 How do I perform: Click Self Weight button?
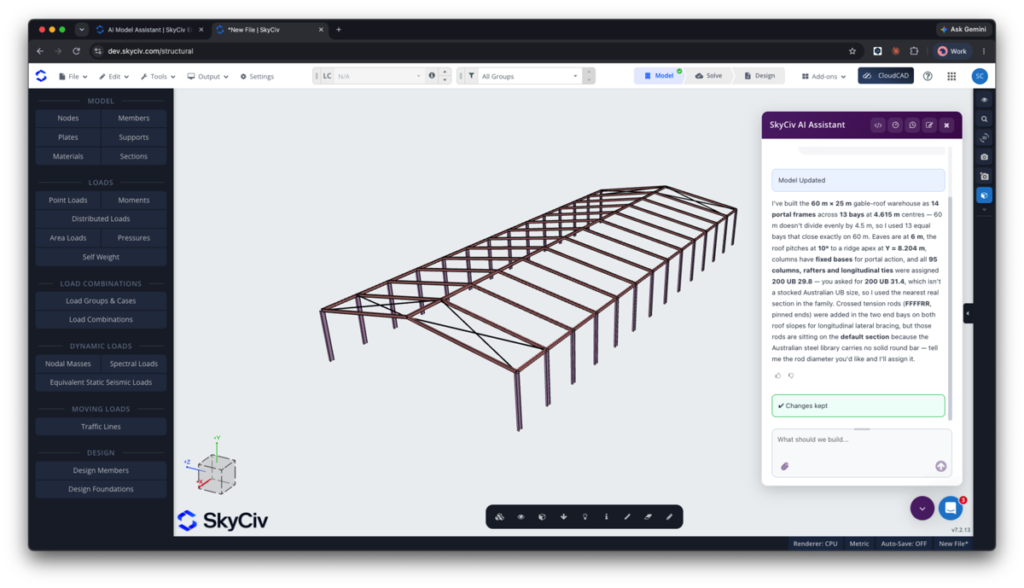point(101,257)
